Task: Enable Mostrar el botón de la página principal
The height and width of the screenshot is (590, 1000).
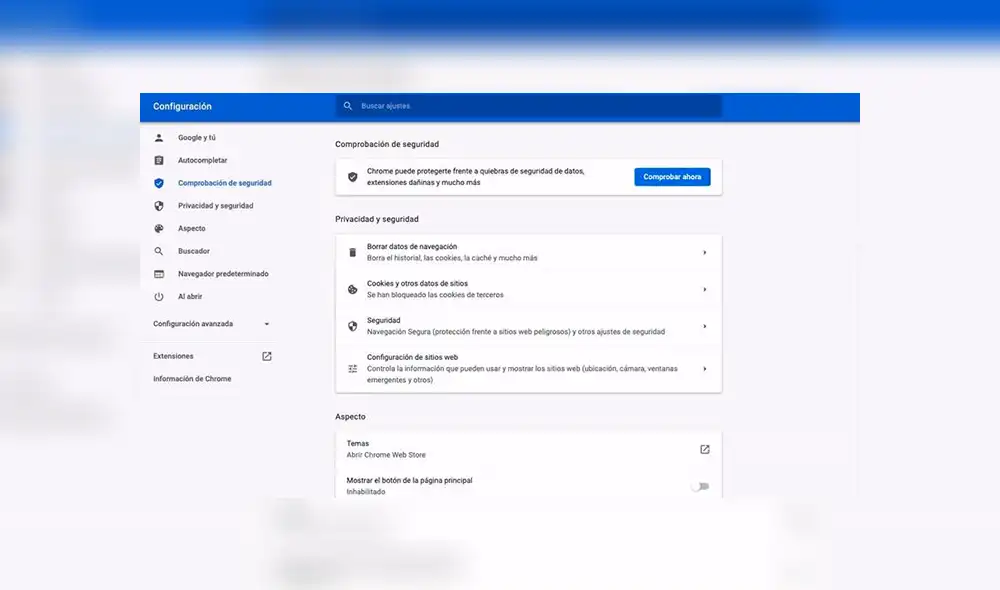Action: tap(701, 486)
